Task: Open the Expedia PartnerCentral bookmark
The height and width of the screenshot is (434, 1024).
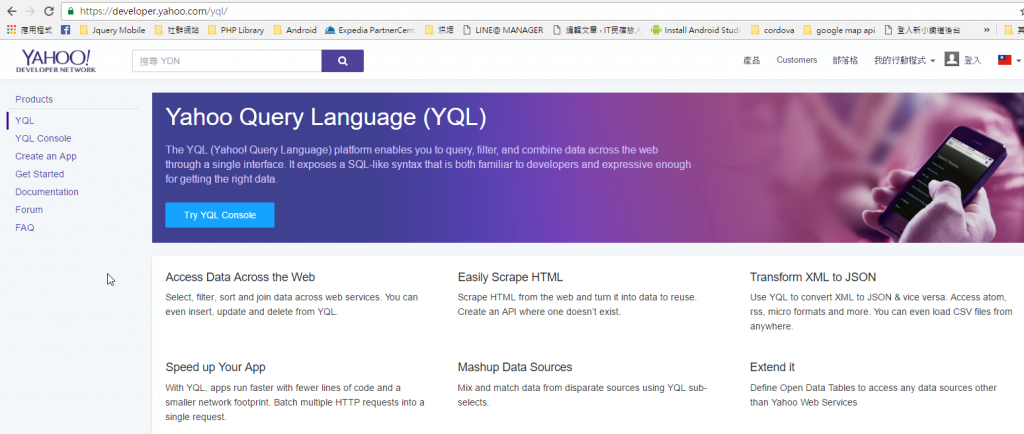Action: point(370,30)
